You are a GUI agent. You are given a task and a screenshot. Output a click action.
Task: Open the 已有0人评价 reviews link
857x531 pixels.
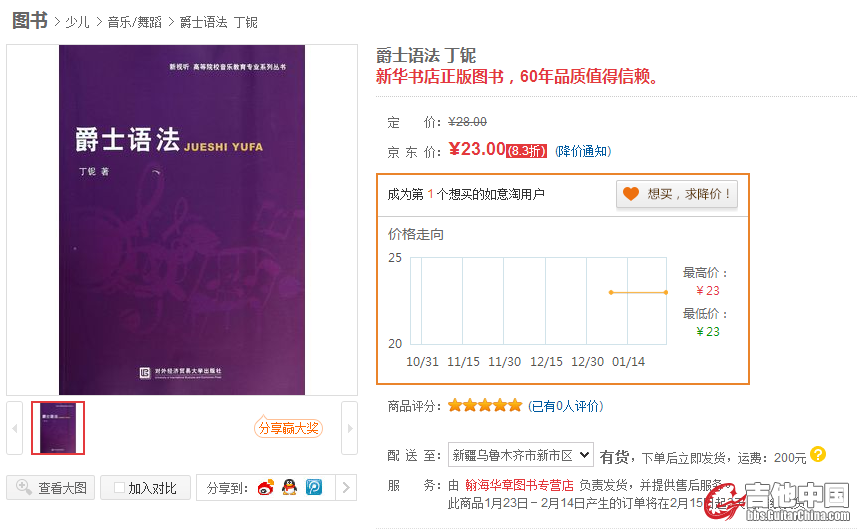pyautogui.click(x=566, y=406)
